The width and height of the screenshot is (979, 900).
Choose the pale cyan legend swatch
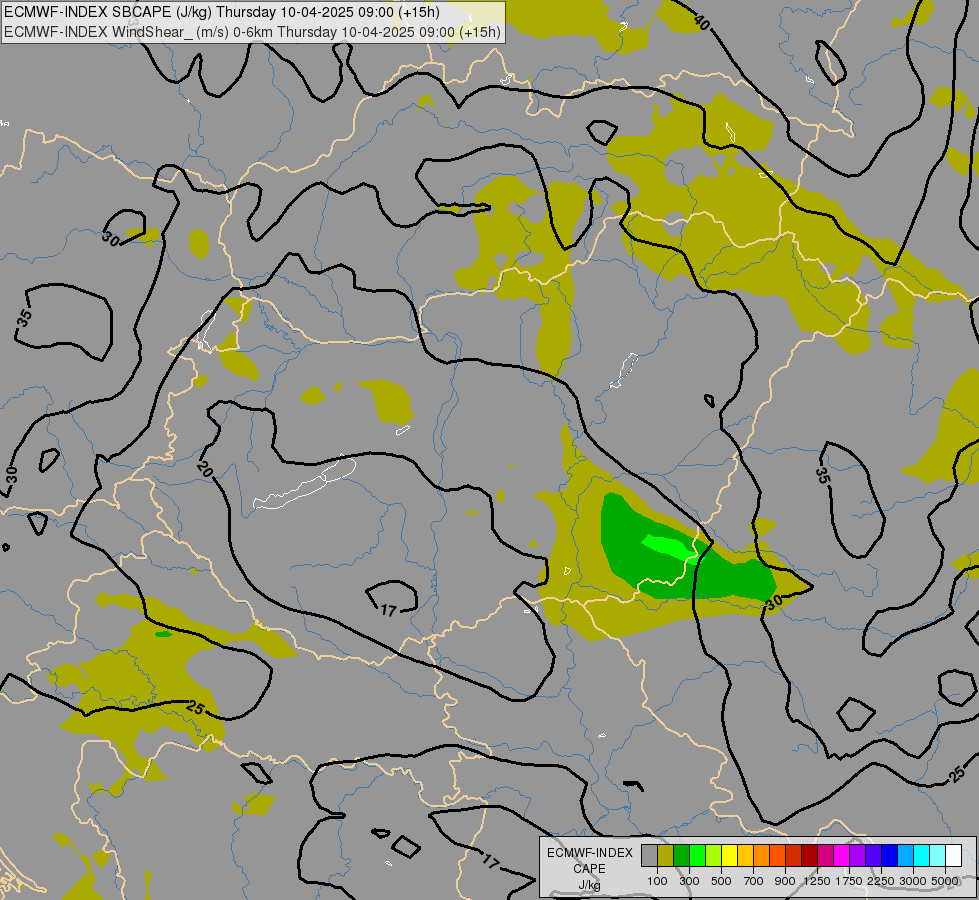pos(937,855)
